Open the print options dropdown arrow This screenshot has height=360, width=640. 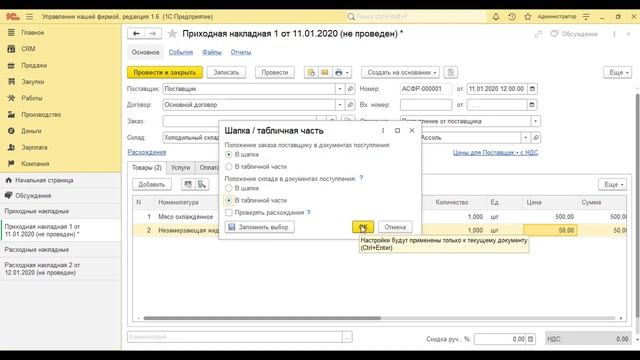(x=347, y=73)
